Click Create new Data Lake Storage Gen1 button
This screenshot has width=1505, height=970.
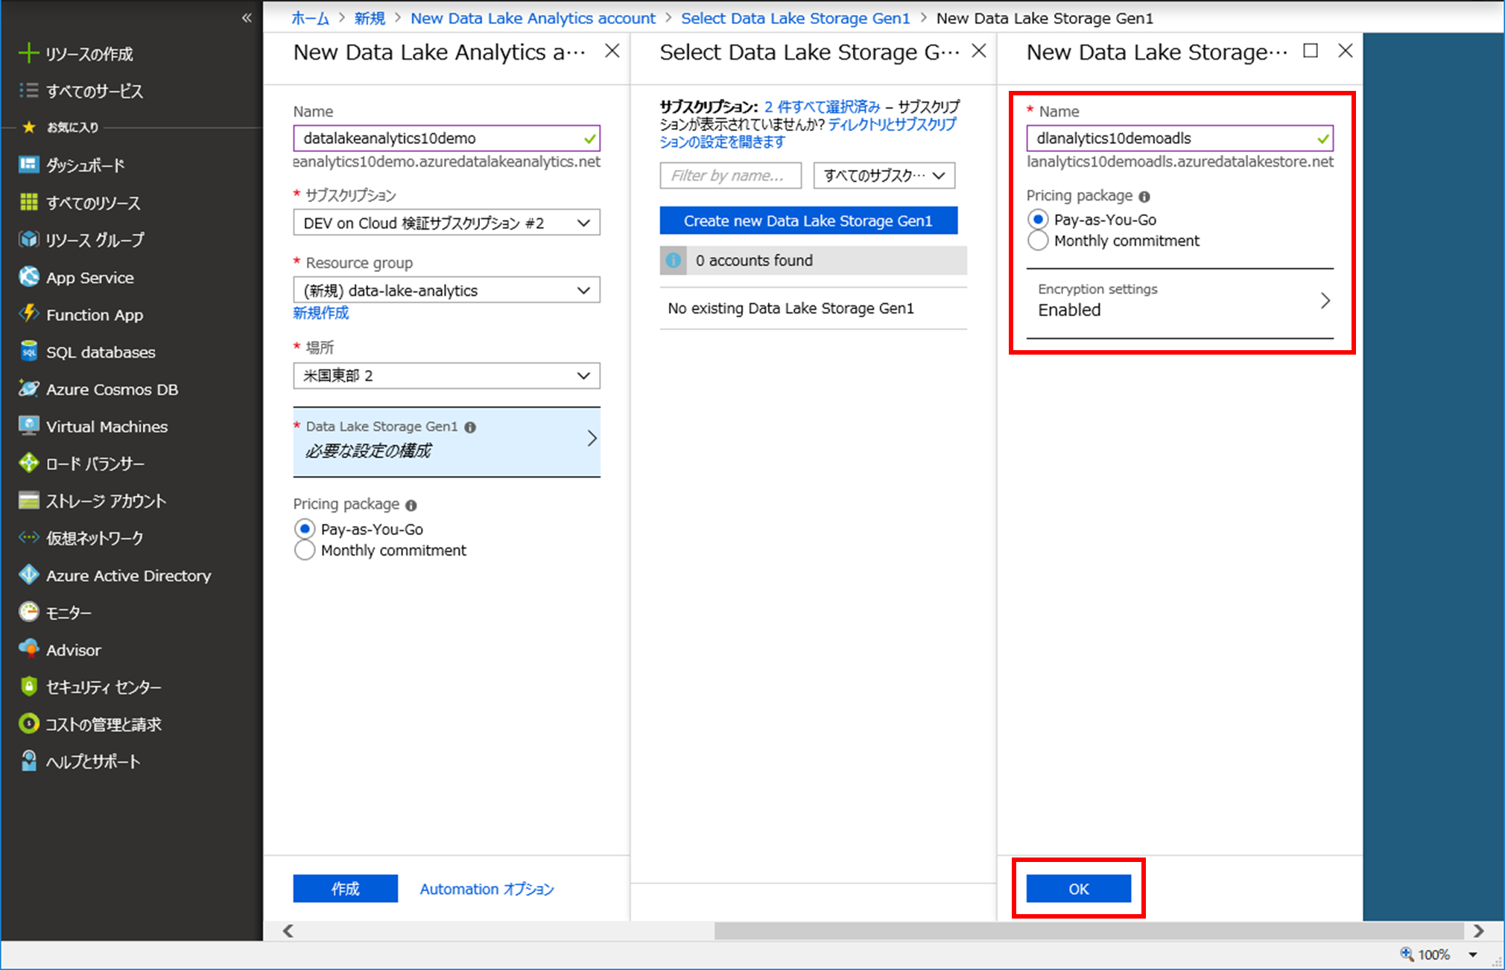808,221
